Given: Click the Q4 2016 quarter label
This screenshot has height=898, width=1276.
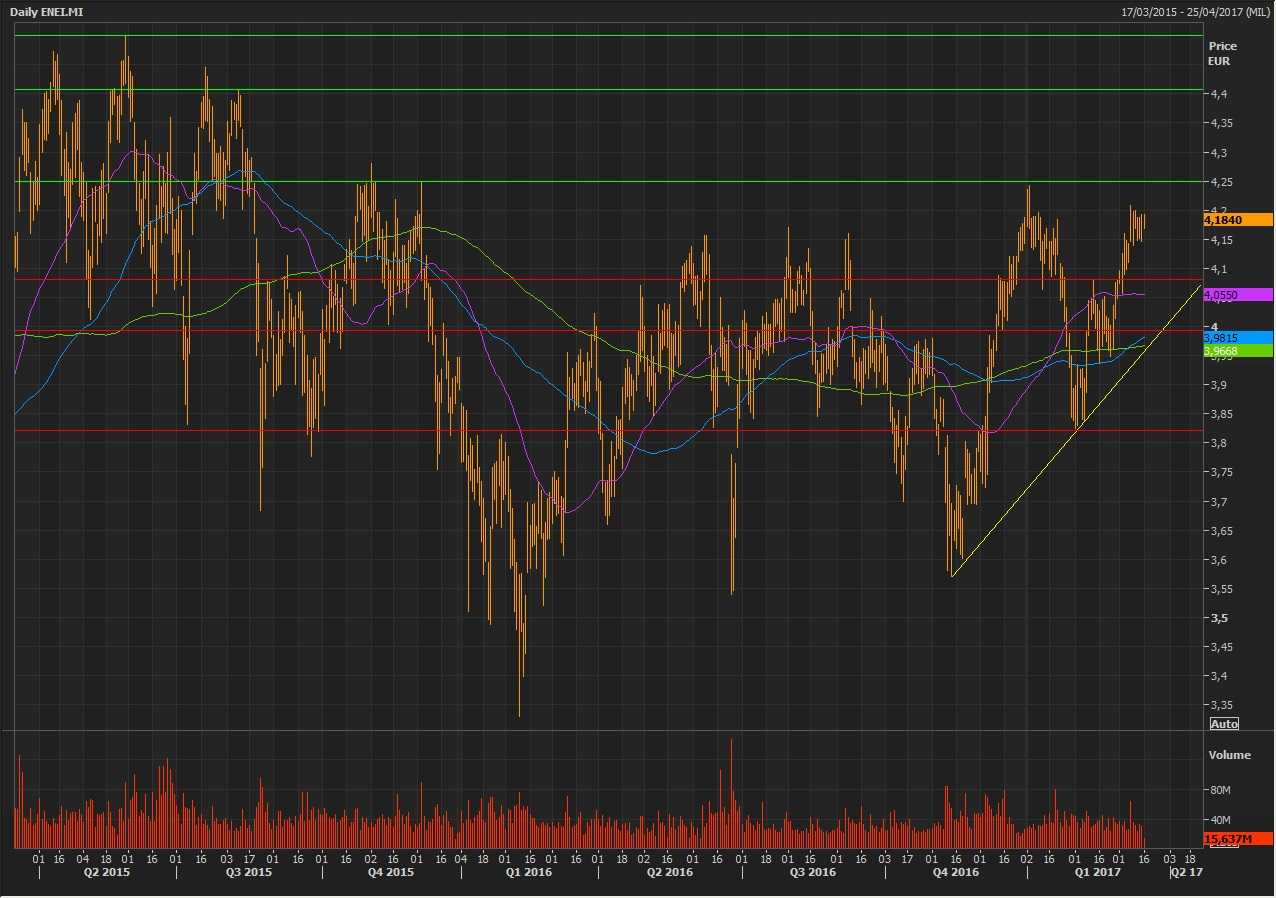Looking at the screenshot, I should coord(955,873).
